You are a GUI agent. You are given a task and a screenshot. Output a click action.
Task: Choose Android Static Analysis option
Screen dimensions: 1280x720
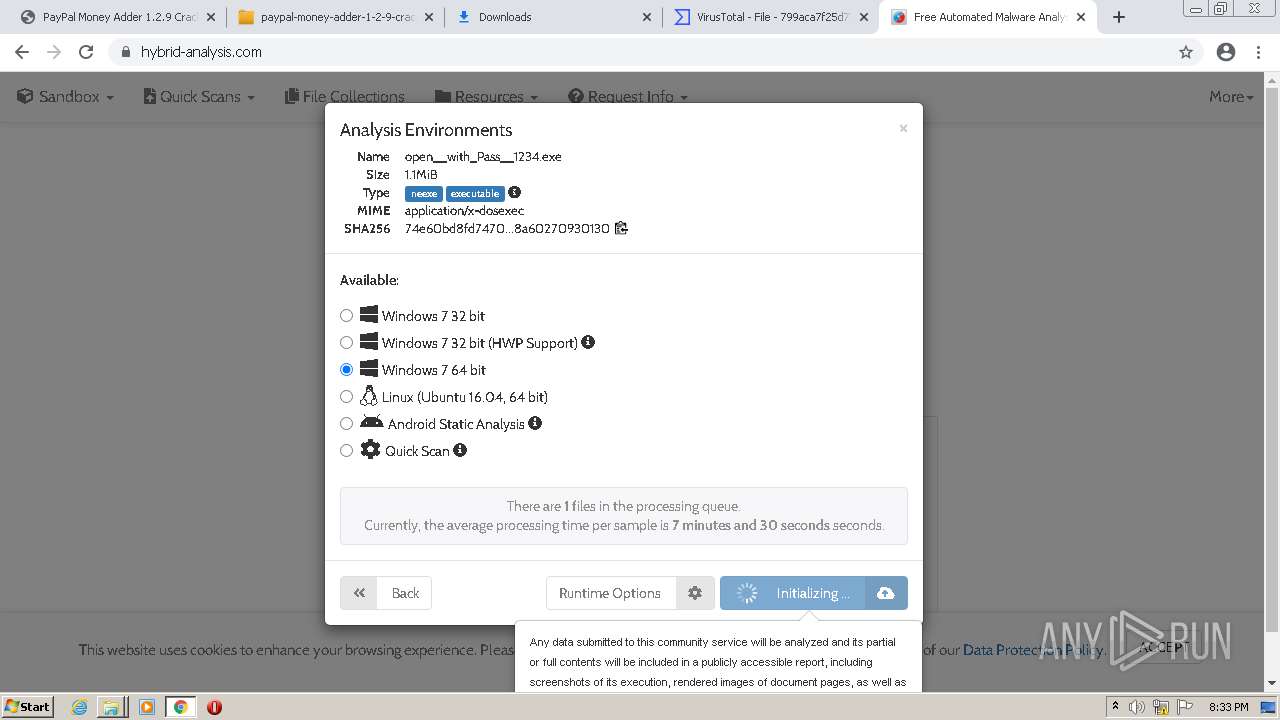tap(347, 424)
